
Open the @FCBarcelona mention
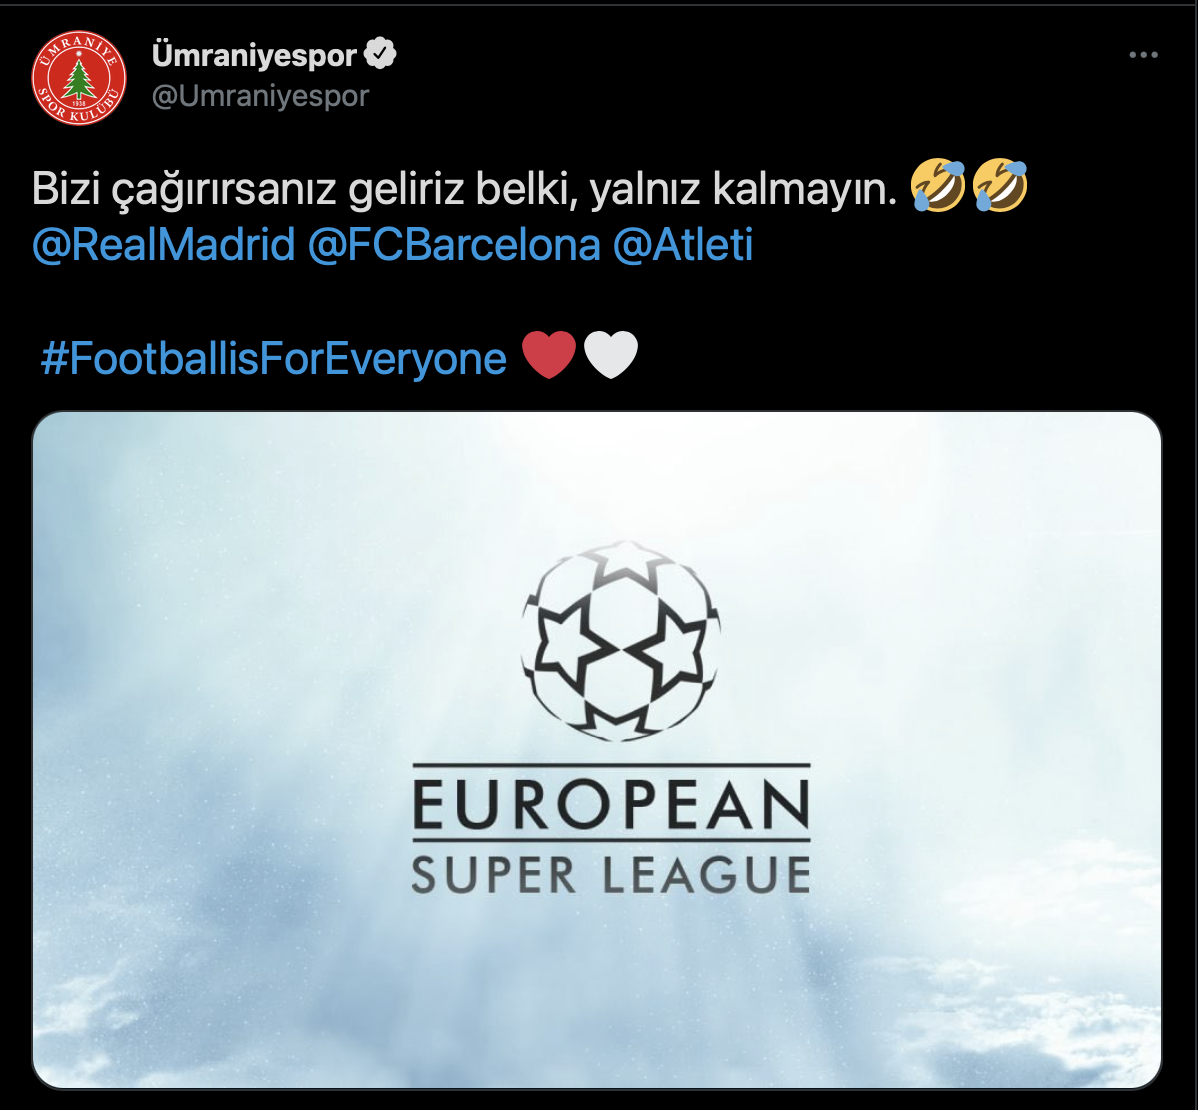tap(454, 245)
